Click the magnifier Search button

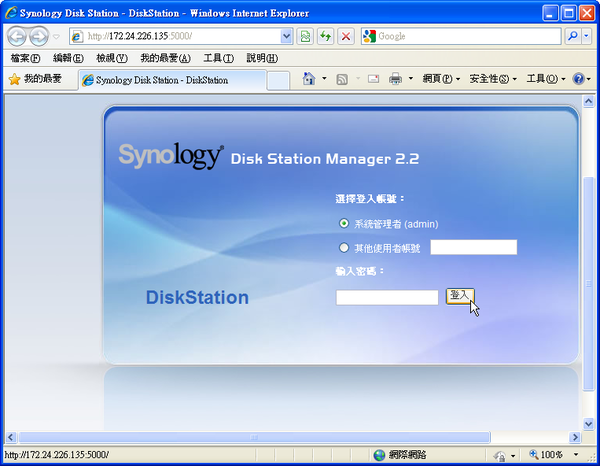pyautogui.click(x=573, y=36)
